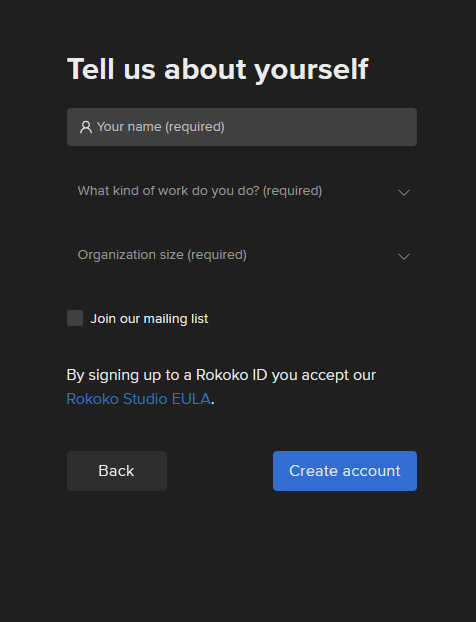Click the chevron beside Organization size
This screenshot has width=476, height=622.
[403, 256]
